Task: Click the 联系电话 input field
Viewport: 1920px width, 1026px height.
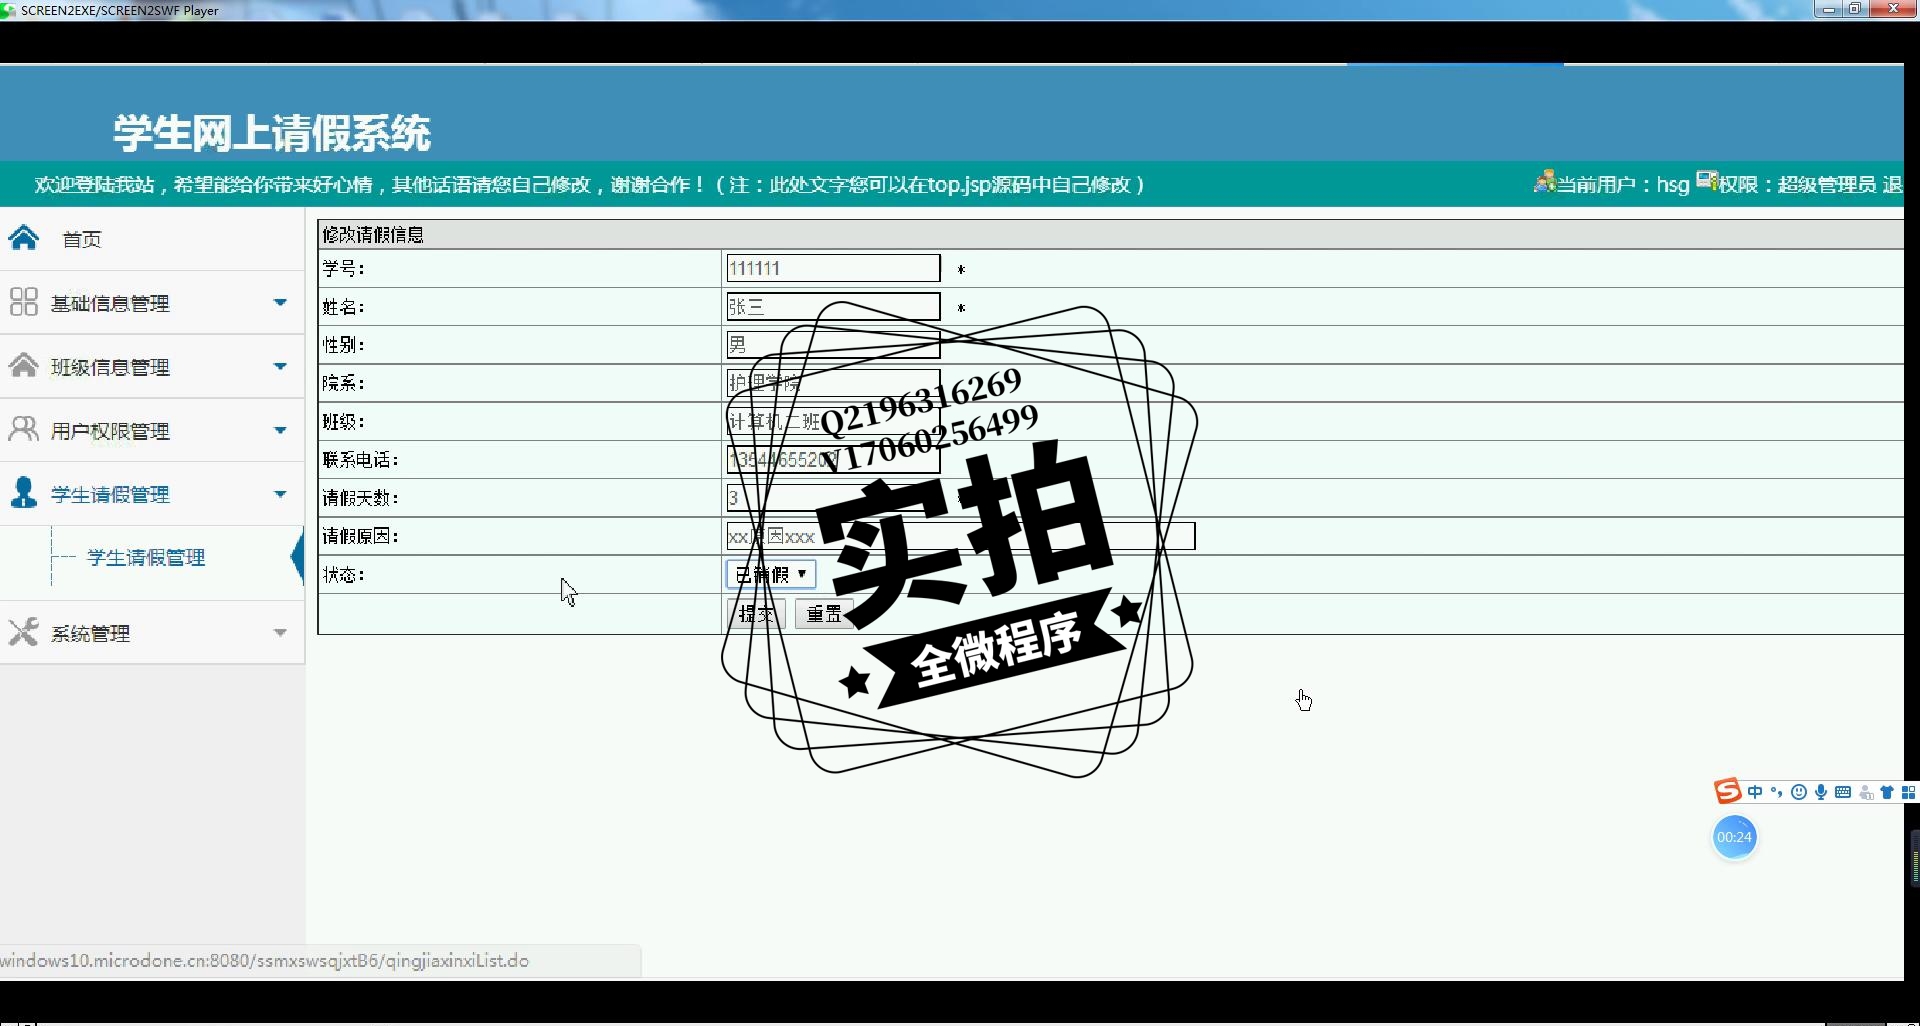Action: (833, 459)
